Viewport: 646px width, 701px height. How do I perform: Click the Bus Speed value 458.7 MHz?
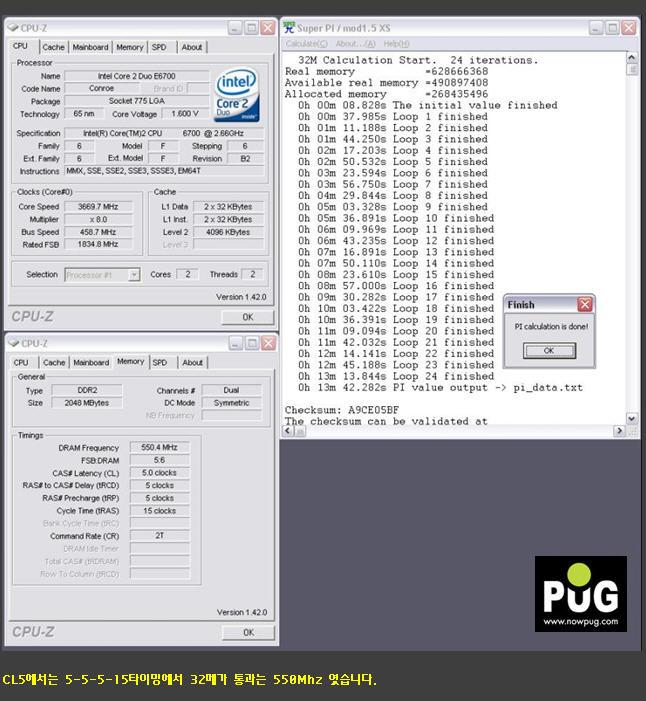pos(98,232)
